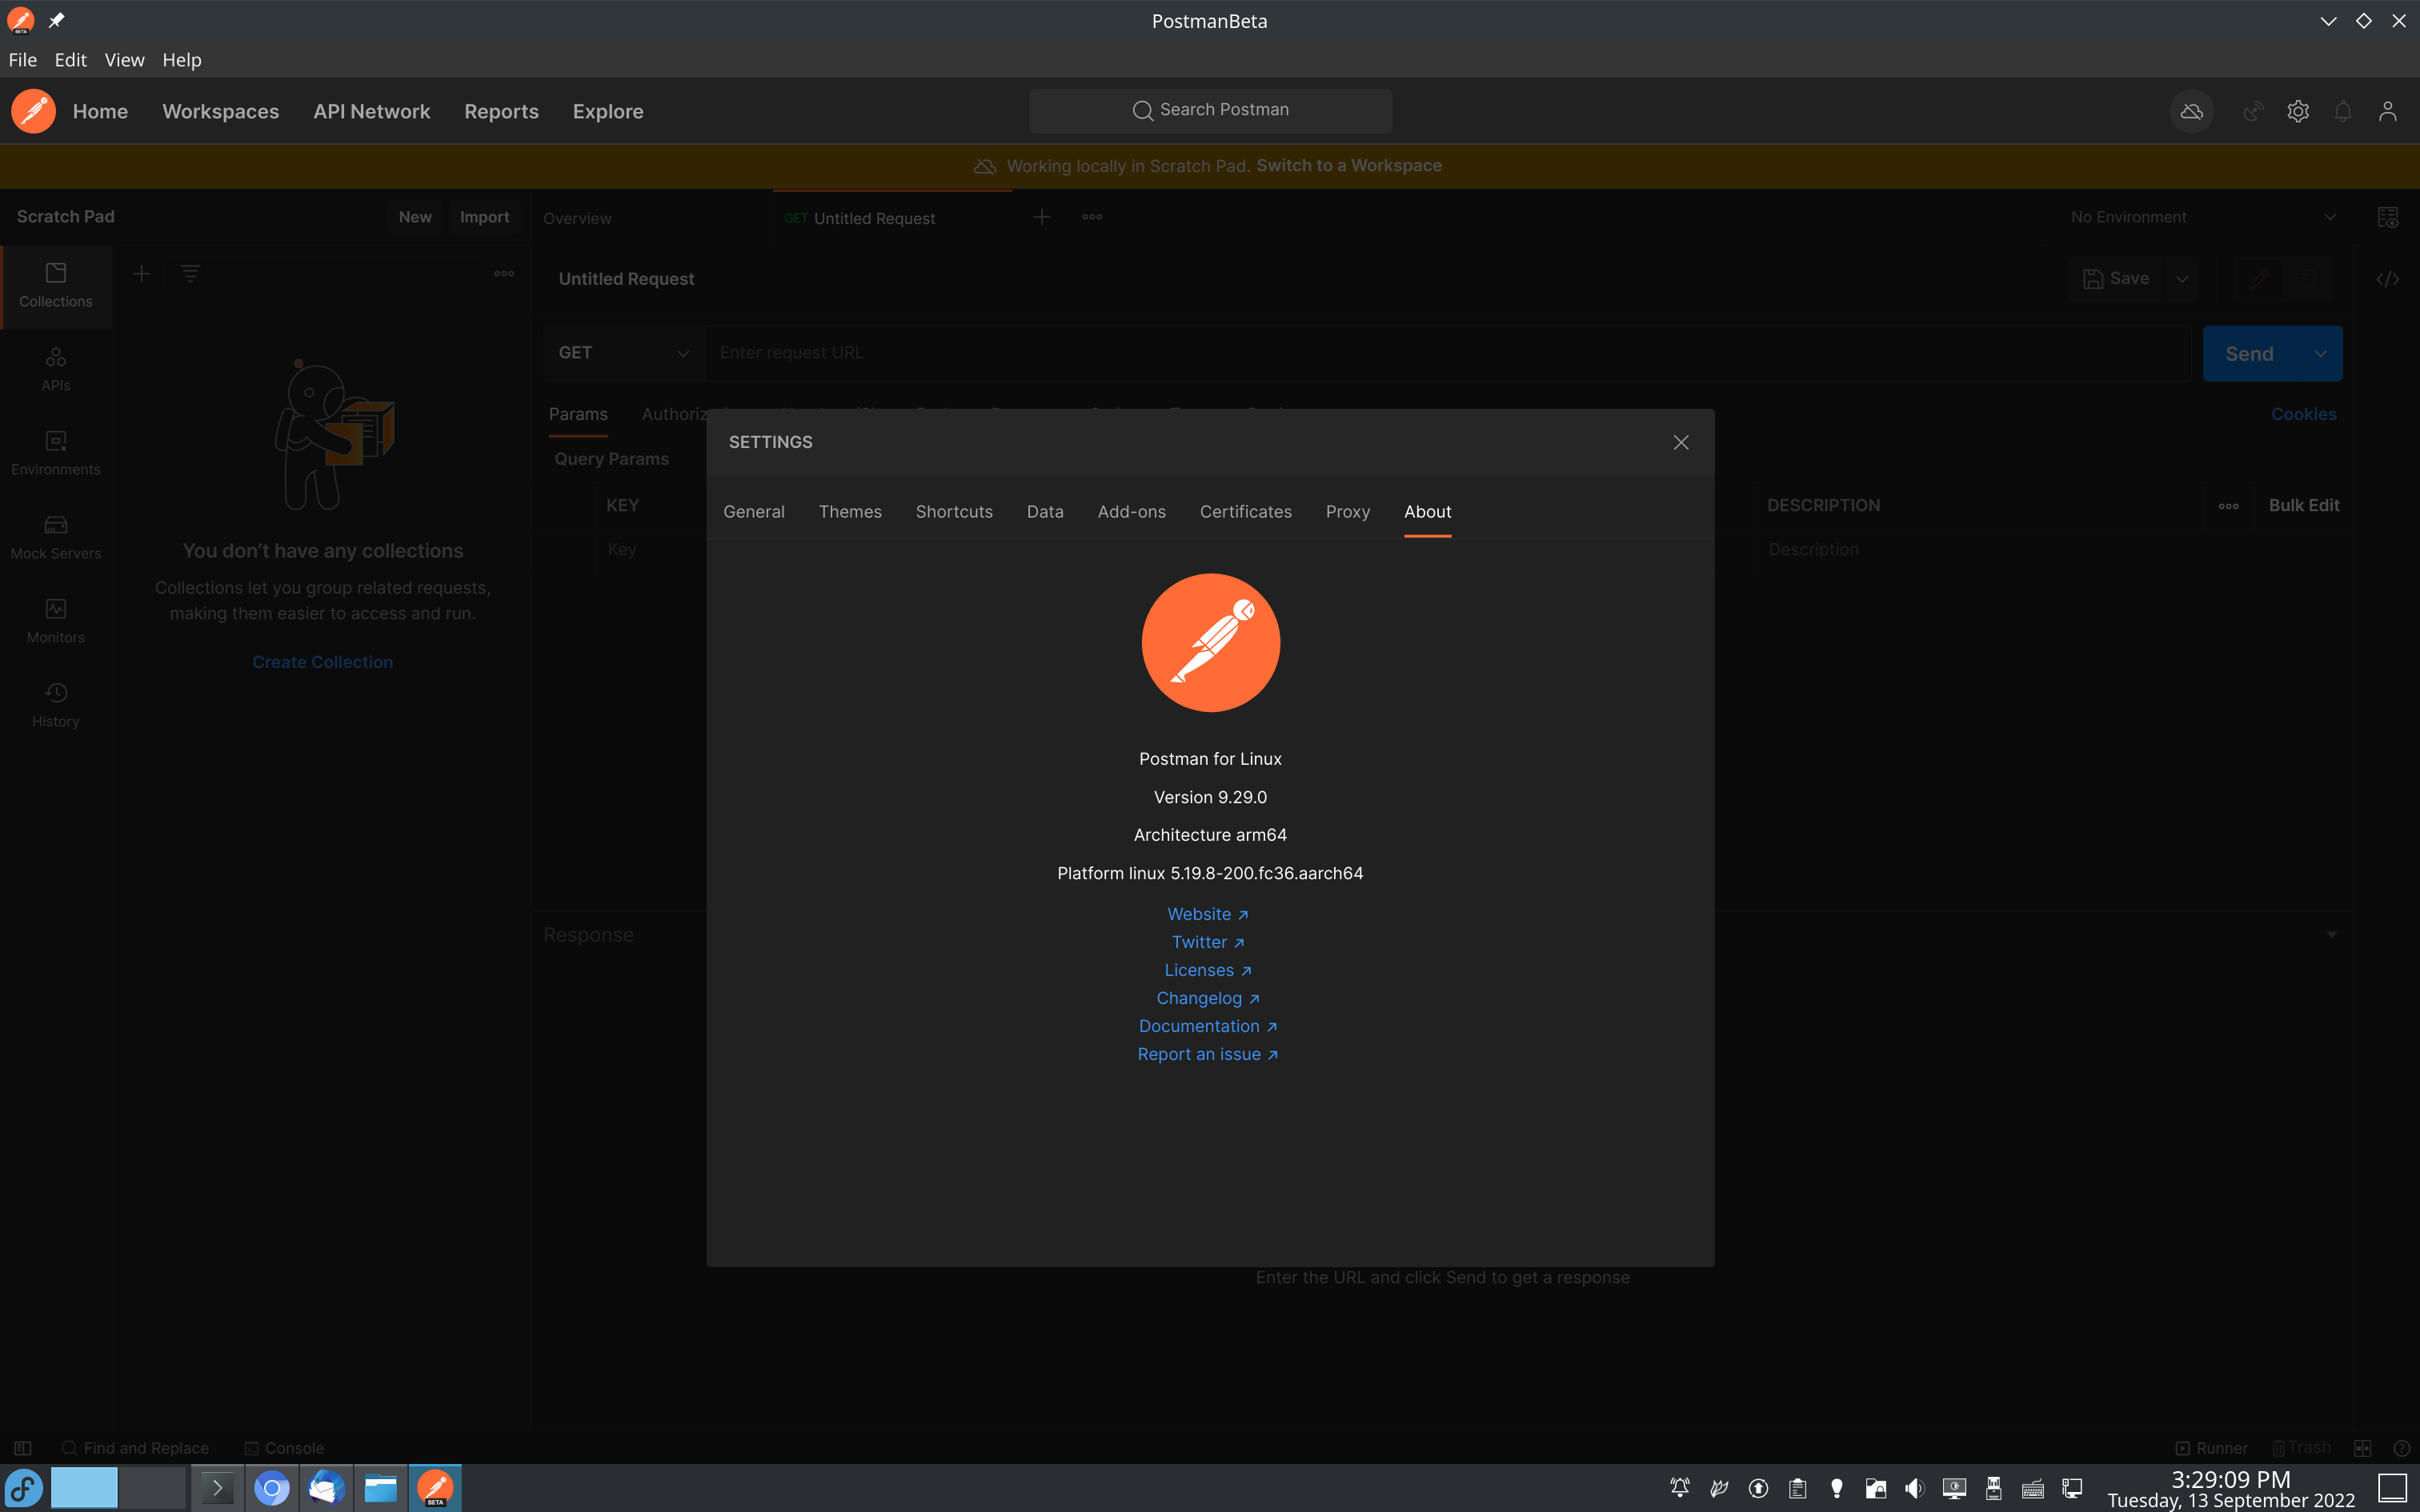
Task: Open the Changelog link
Action: 1208,997
